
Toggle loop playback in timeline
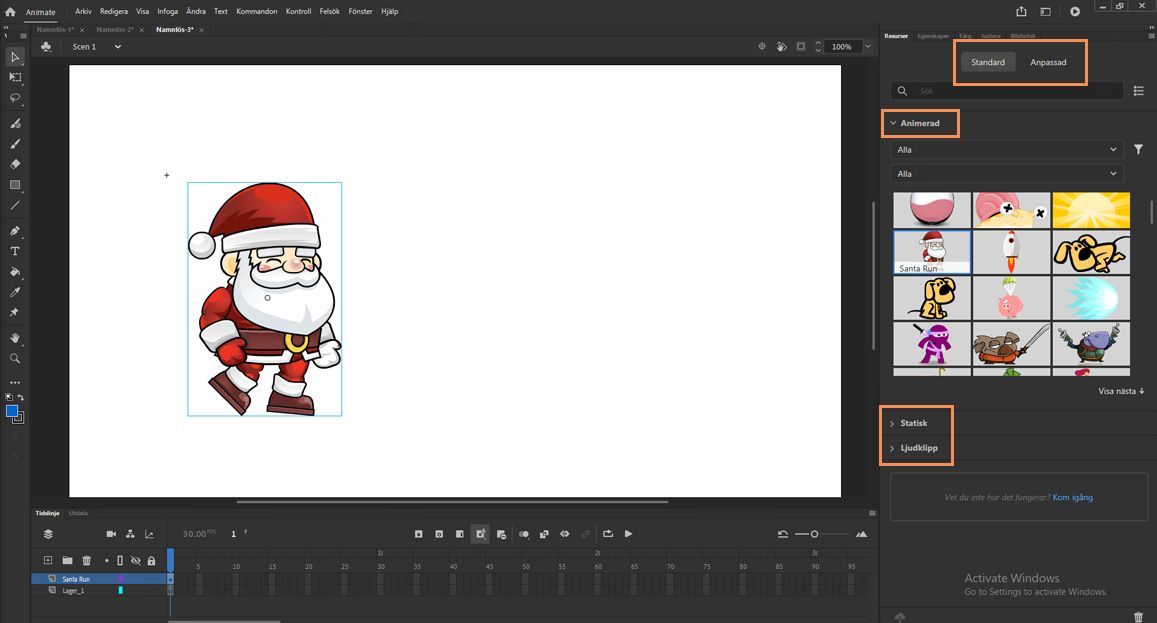click(608, 534)
